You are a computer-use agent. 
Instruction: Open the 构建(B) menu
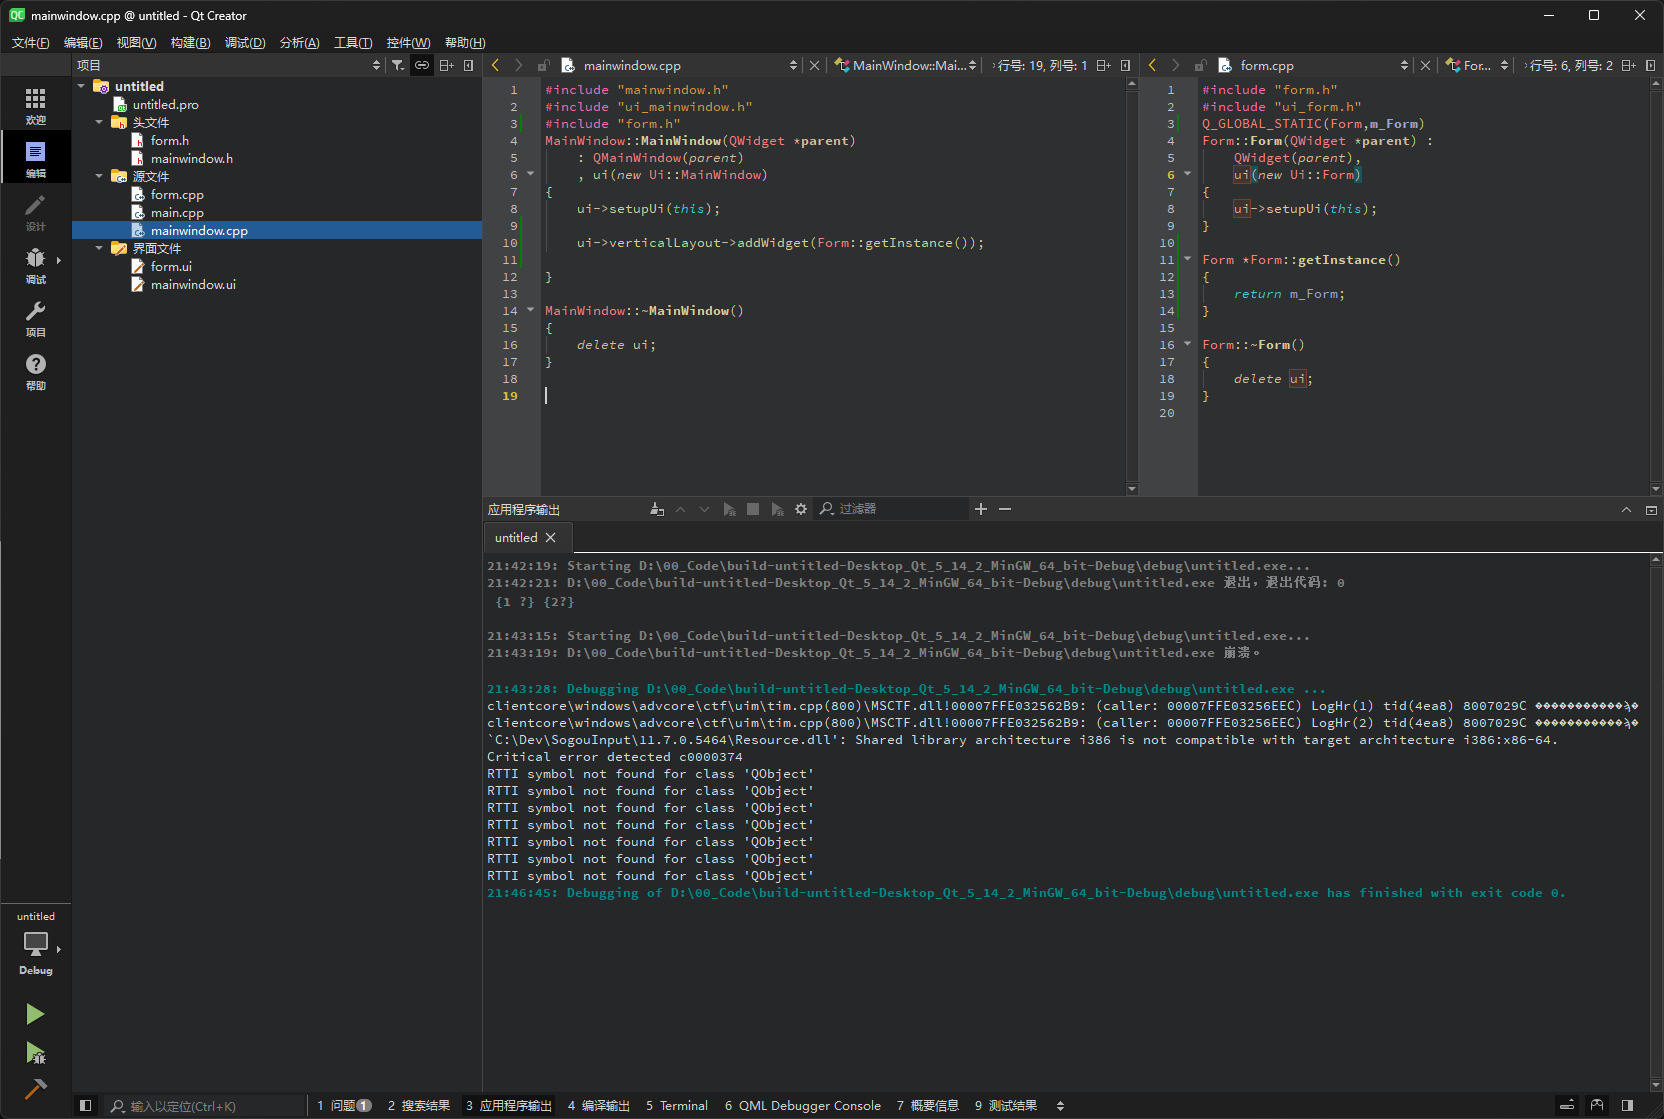pos(190,42)
